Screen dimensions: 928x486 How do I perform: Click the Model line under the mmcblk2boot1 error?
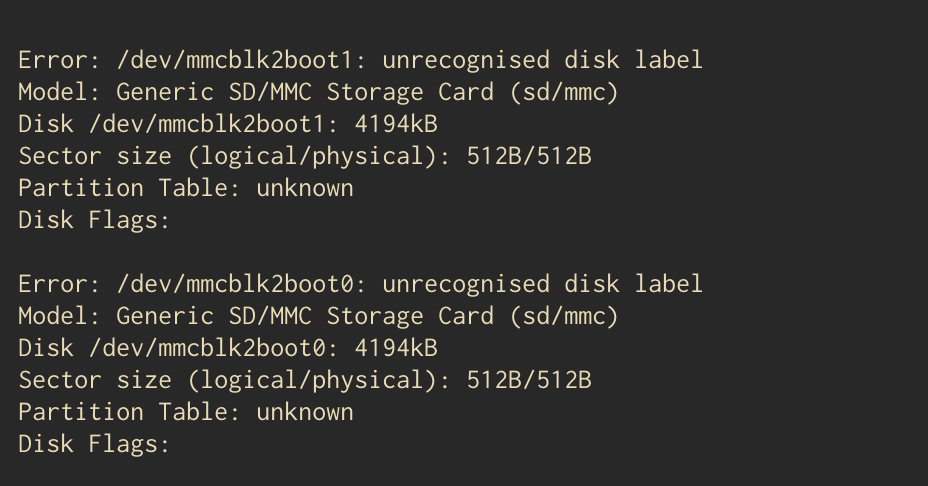point(318,92)
